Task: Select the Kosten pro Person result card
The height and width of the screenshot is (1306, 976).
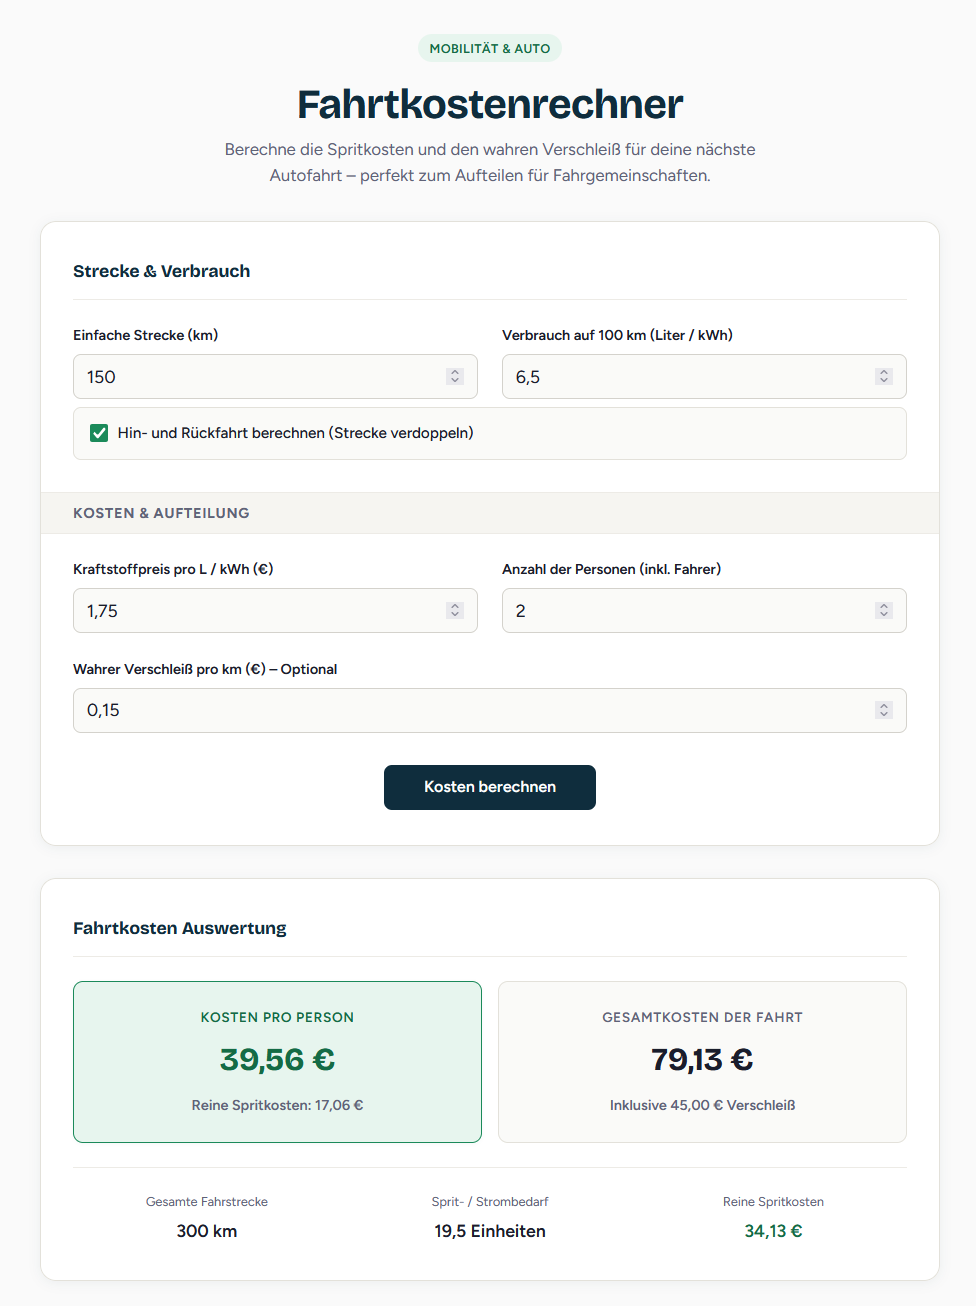Action: click(277, 1061)
